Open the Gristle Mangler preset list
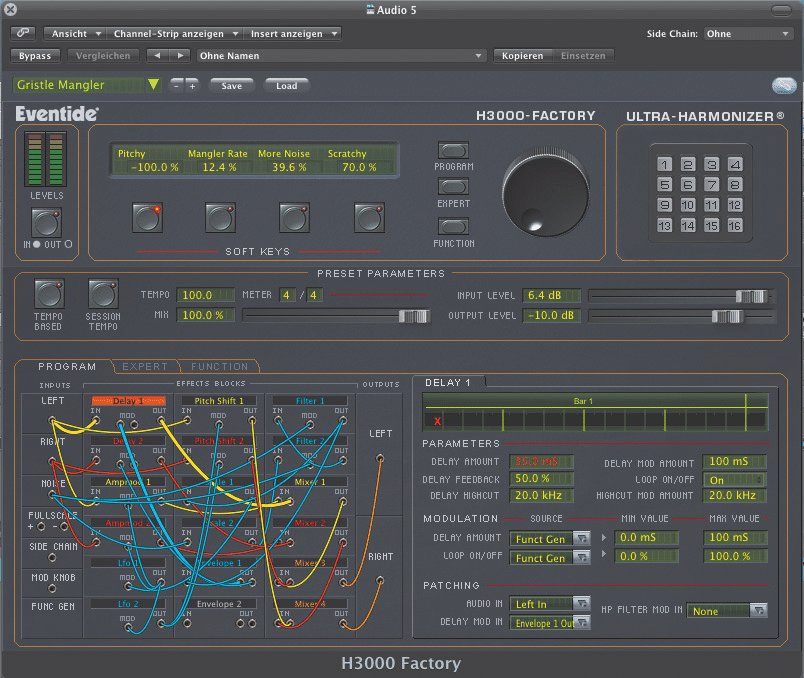 pyautogui.click(x=87, y=85)
